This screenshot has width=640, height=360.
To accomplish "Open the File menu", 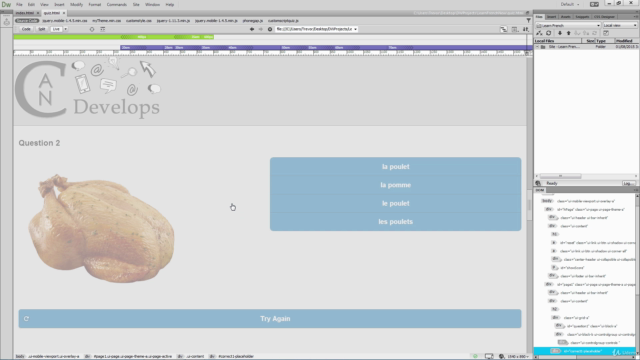I will tap(19, 4).
